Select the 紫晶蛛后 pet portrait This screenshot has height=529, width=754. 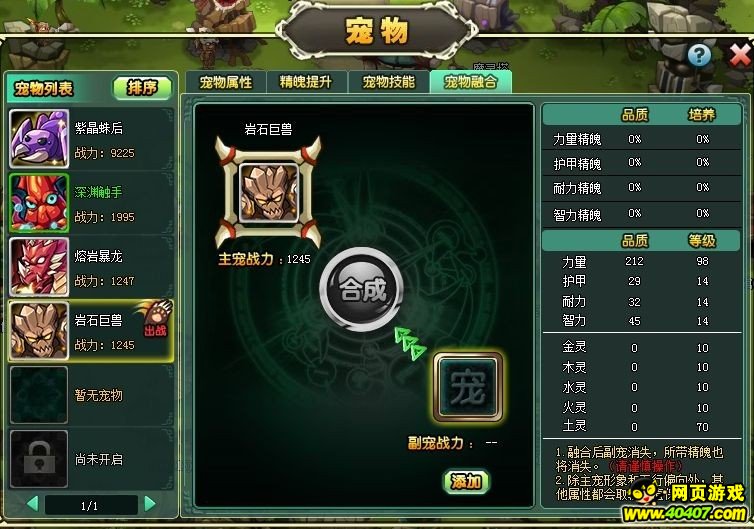tap(39, 139)
